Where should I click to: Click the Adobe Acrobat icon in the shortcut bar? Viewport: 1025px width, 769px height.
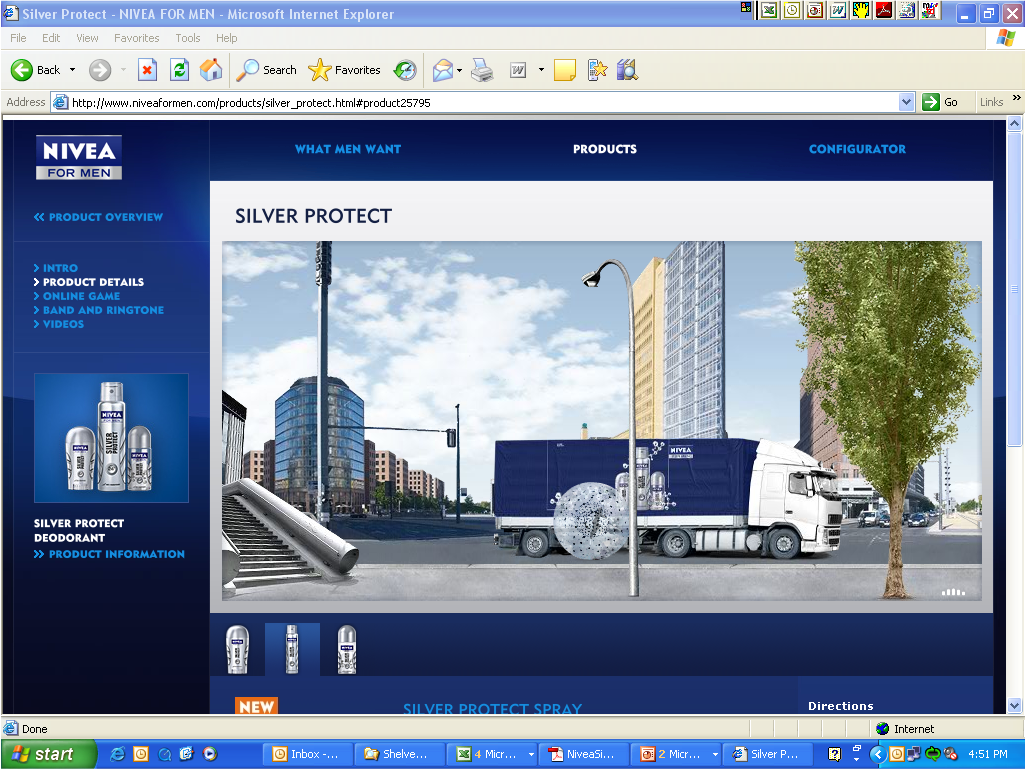(x=884, y=10)
